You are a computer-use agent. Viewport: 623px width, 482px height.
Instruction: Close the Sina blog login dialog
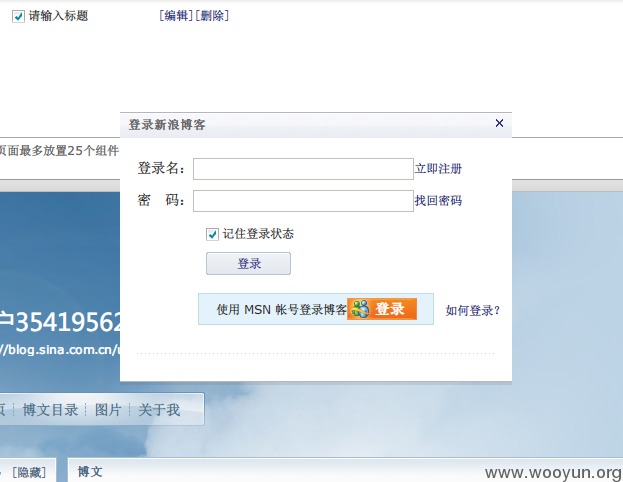point(499,123)
